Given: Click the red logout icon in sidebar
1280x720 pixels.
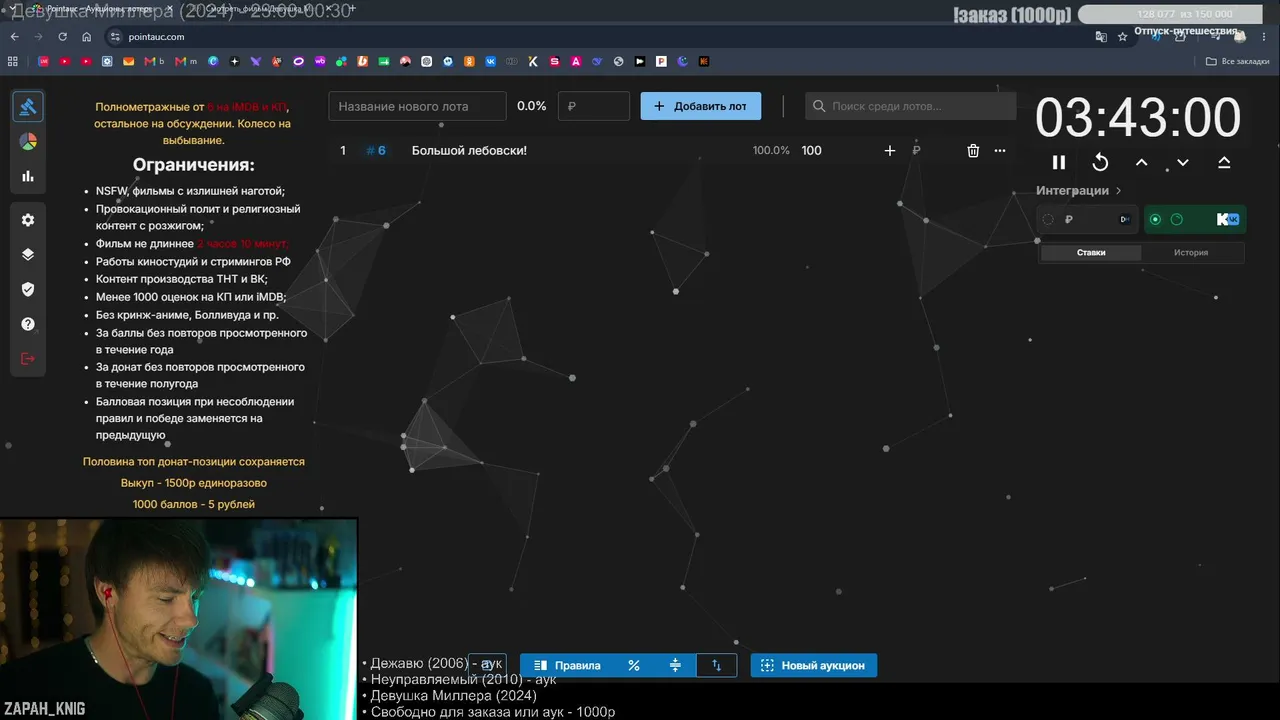Looking at the screenshot, I should point(28,359).
